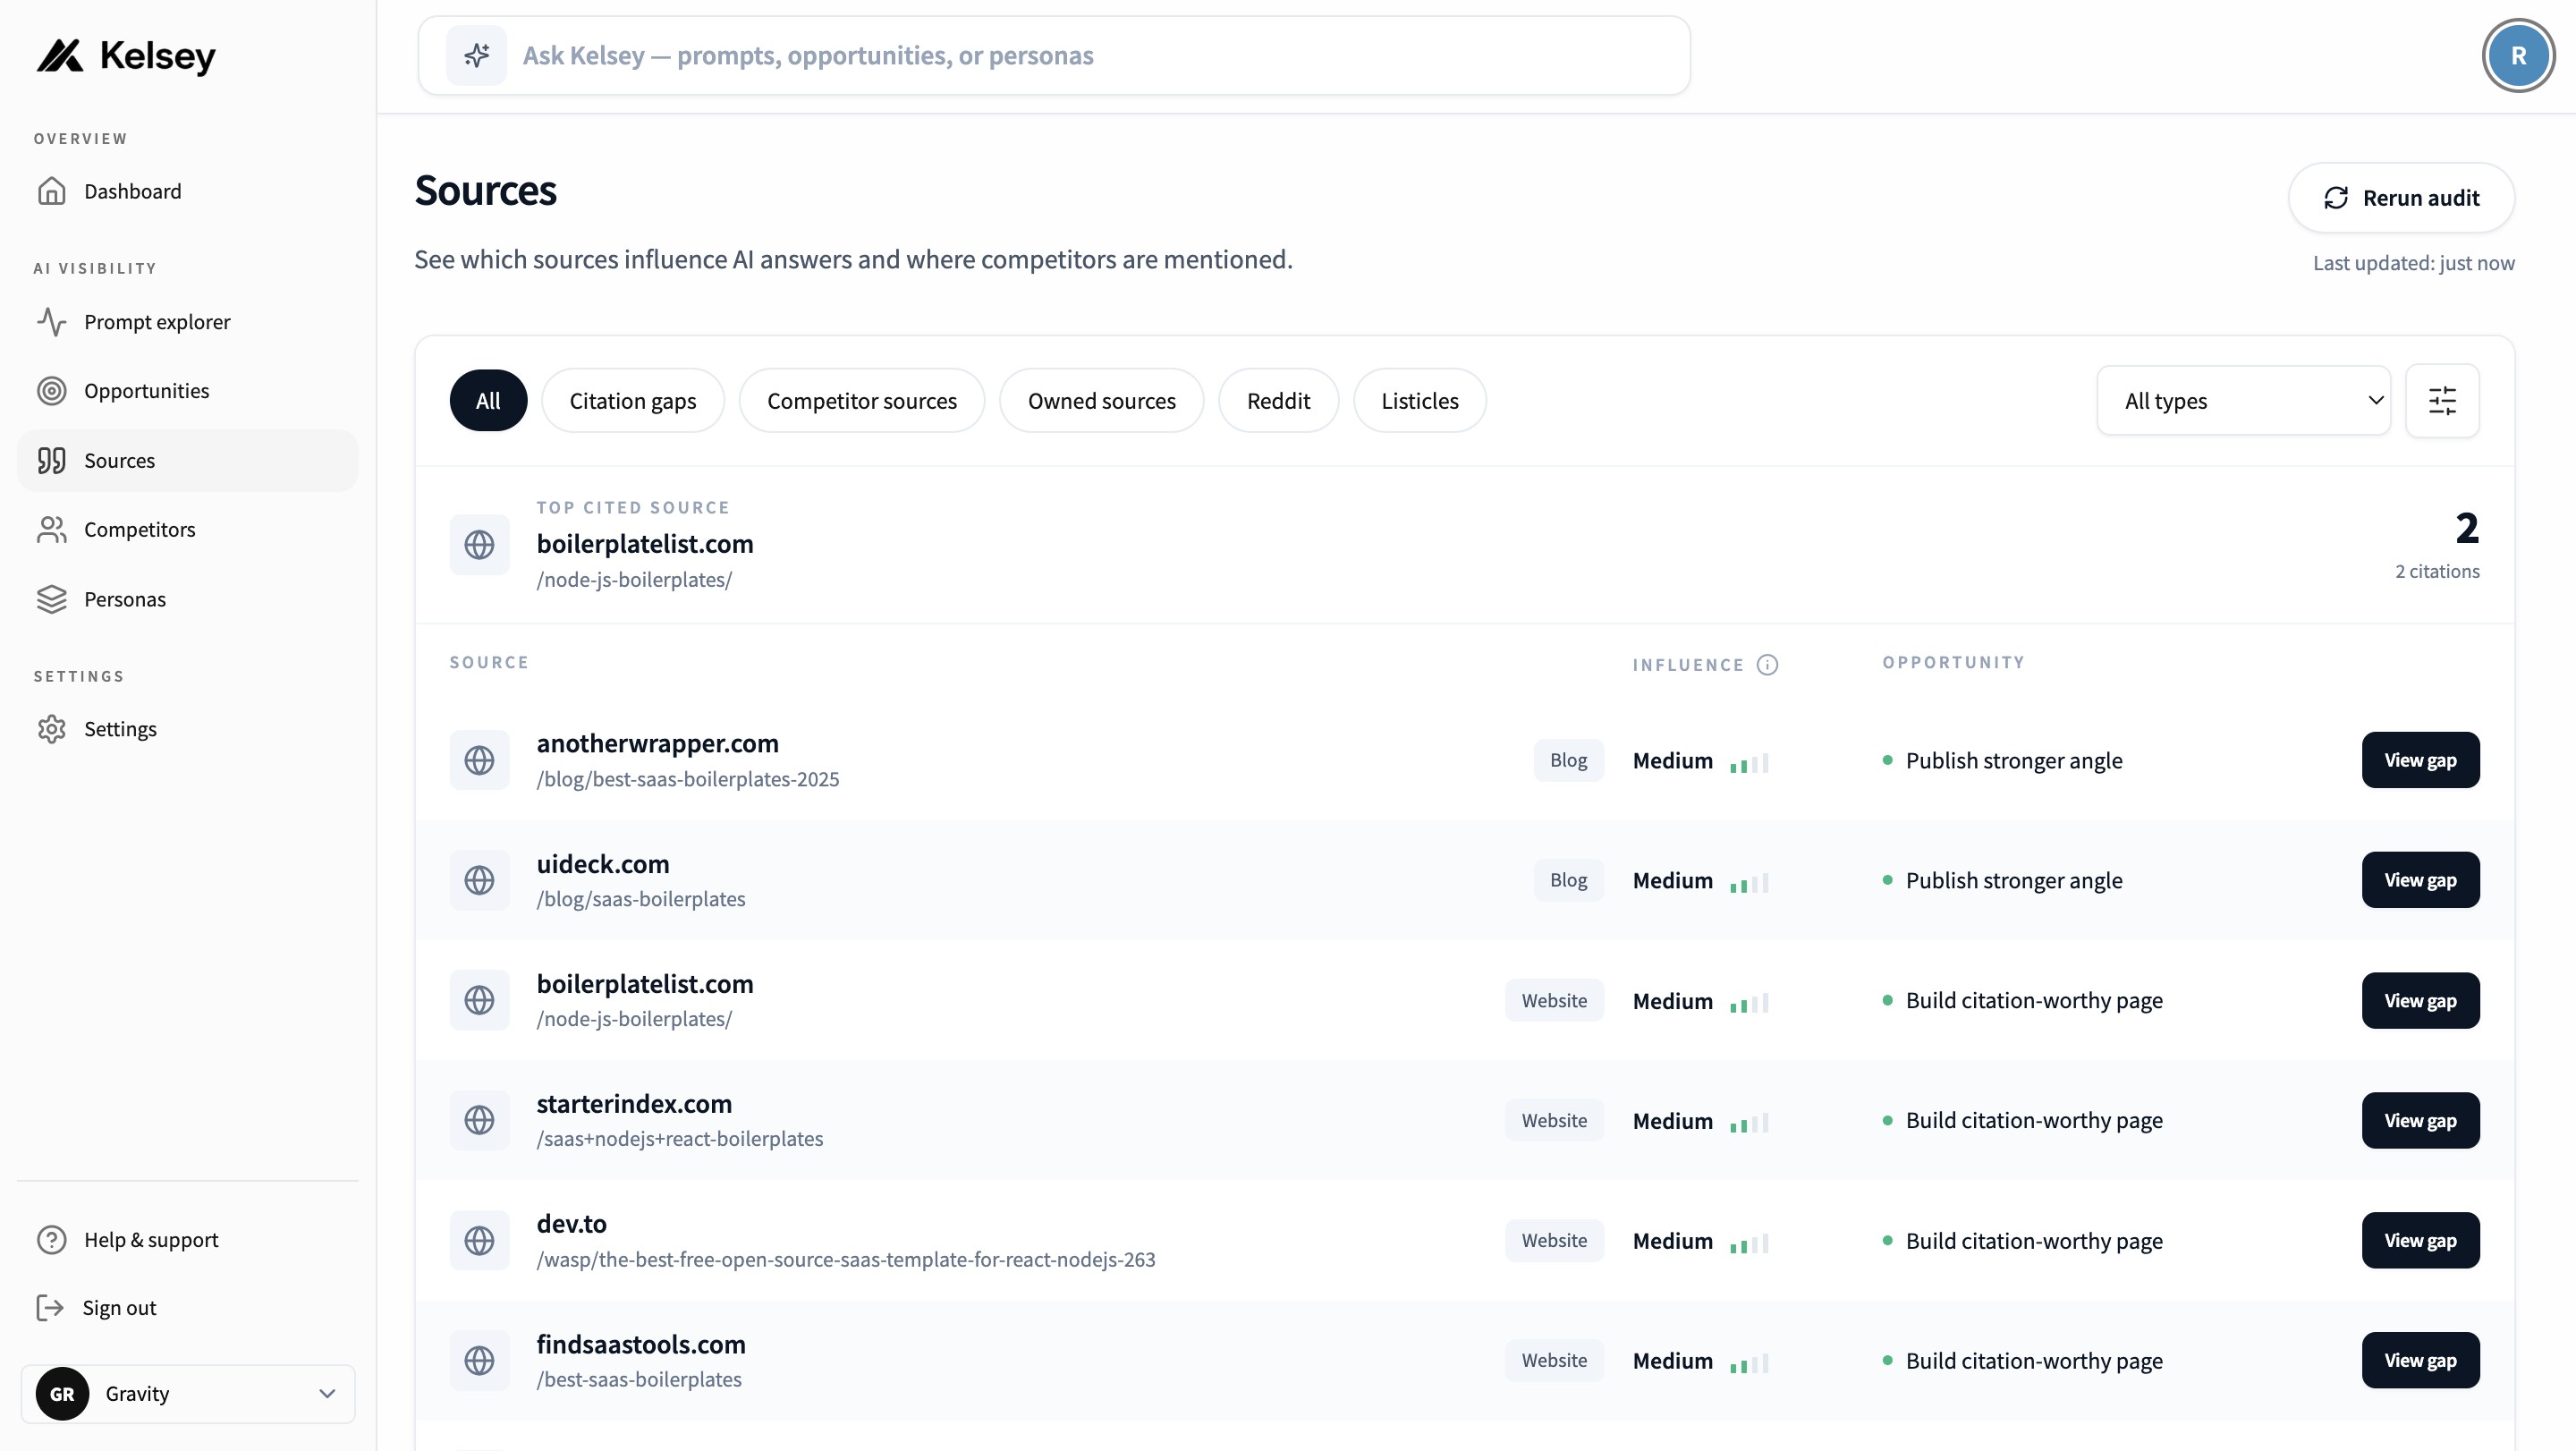
Task: Open Settings from sidebar
Action: pos(188,729)
